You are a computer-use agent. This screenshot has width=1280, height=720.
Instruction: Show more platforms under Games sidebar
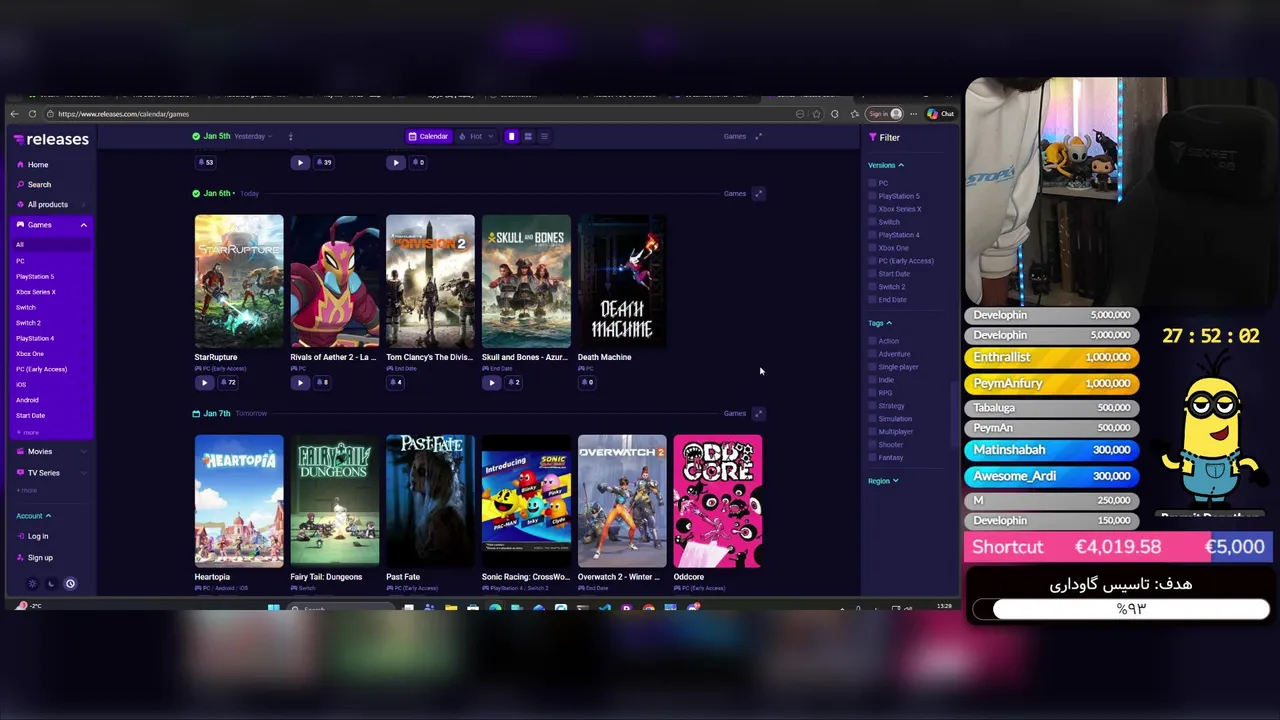click(x=27, y=432)
